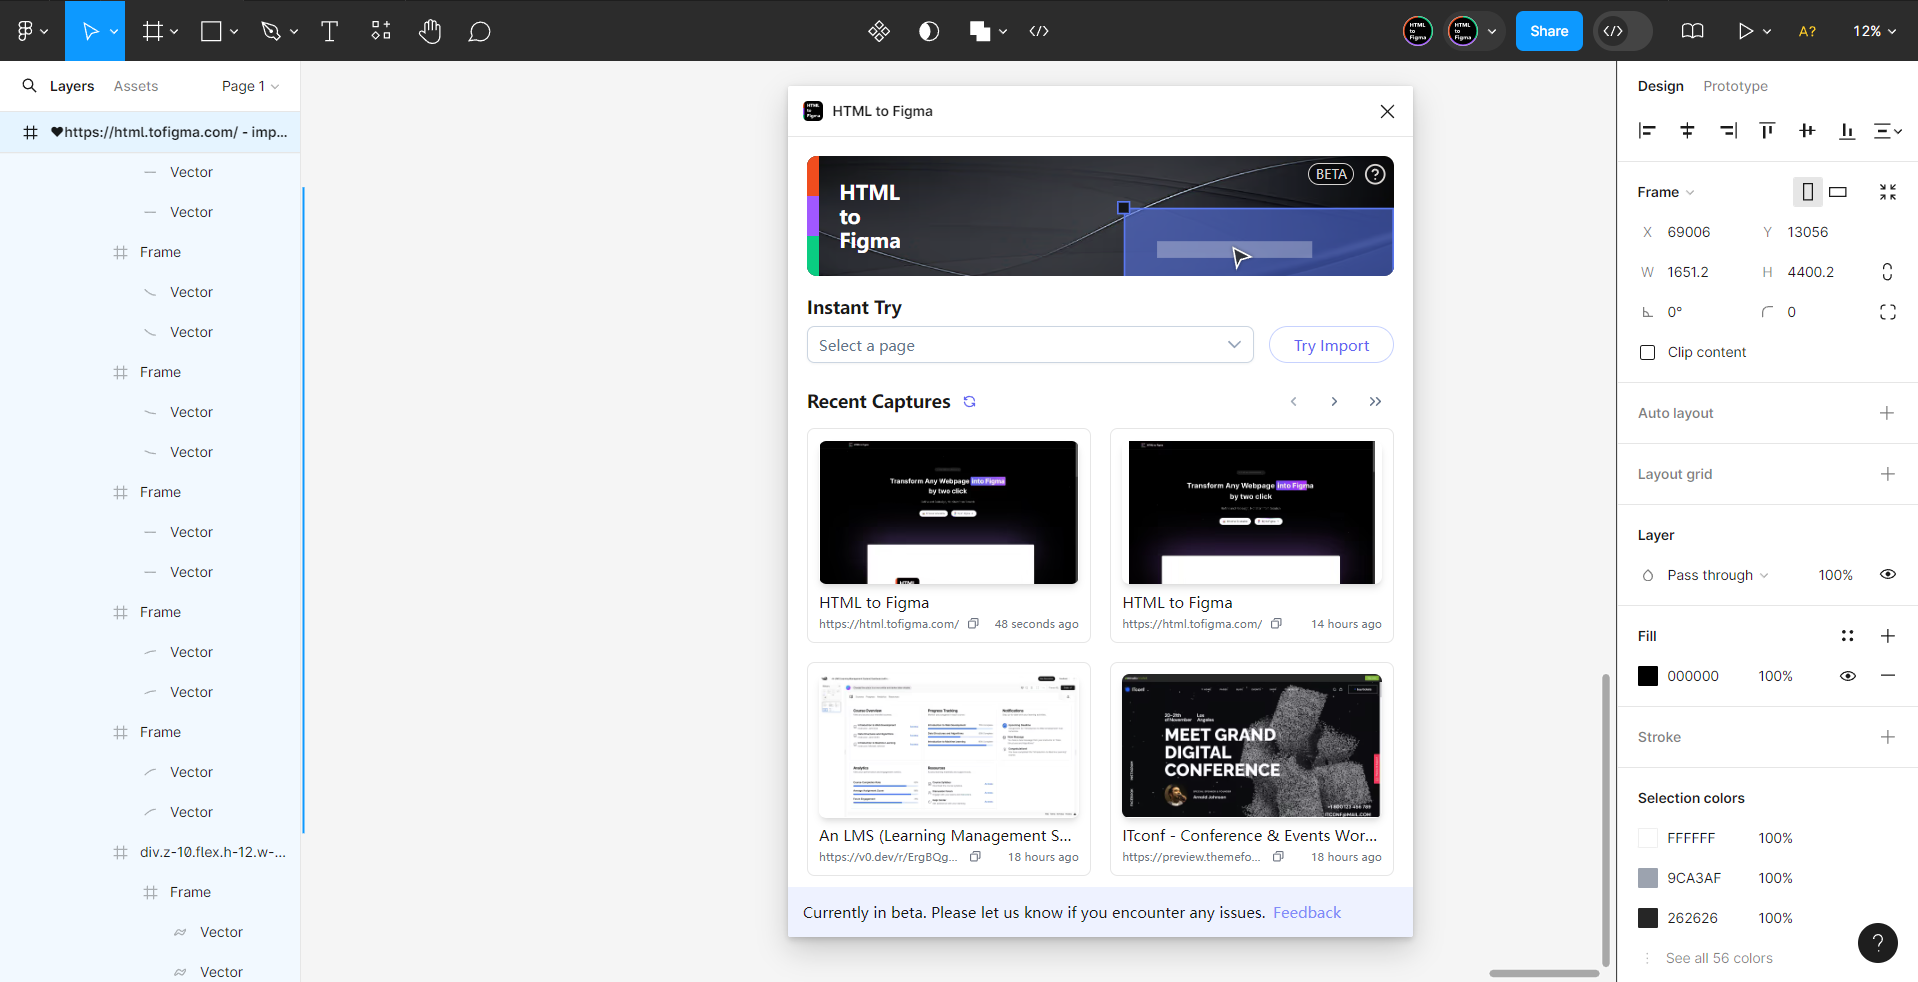Click the 262626 selection color swatch
Image resolution: width=1918 pixels, height=982 pixels.
[1648, 918]
